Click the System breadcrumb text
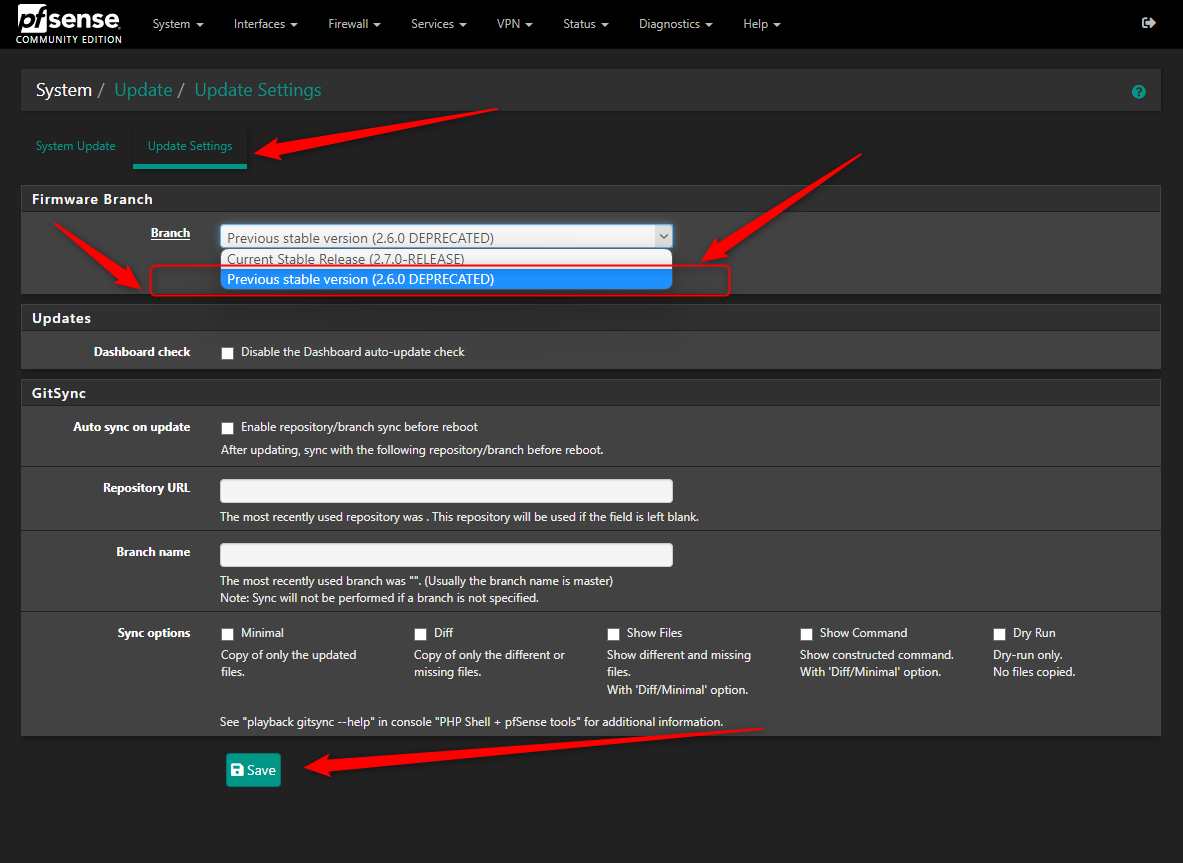 pos(63,90)
